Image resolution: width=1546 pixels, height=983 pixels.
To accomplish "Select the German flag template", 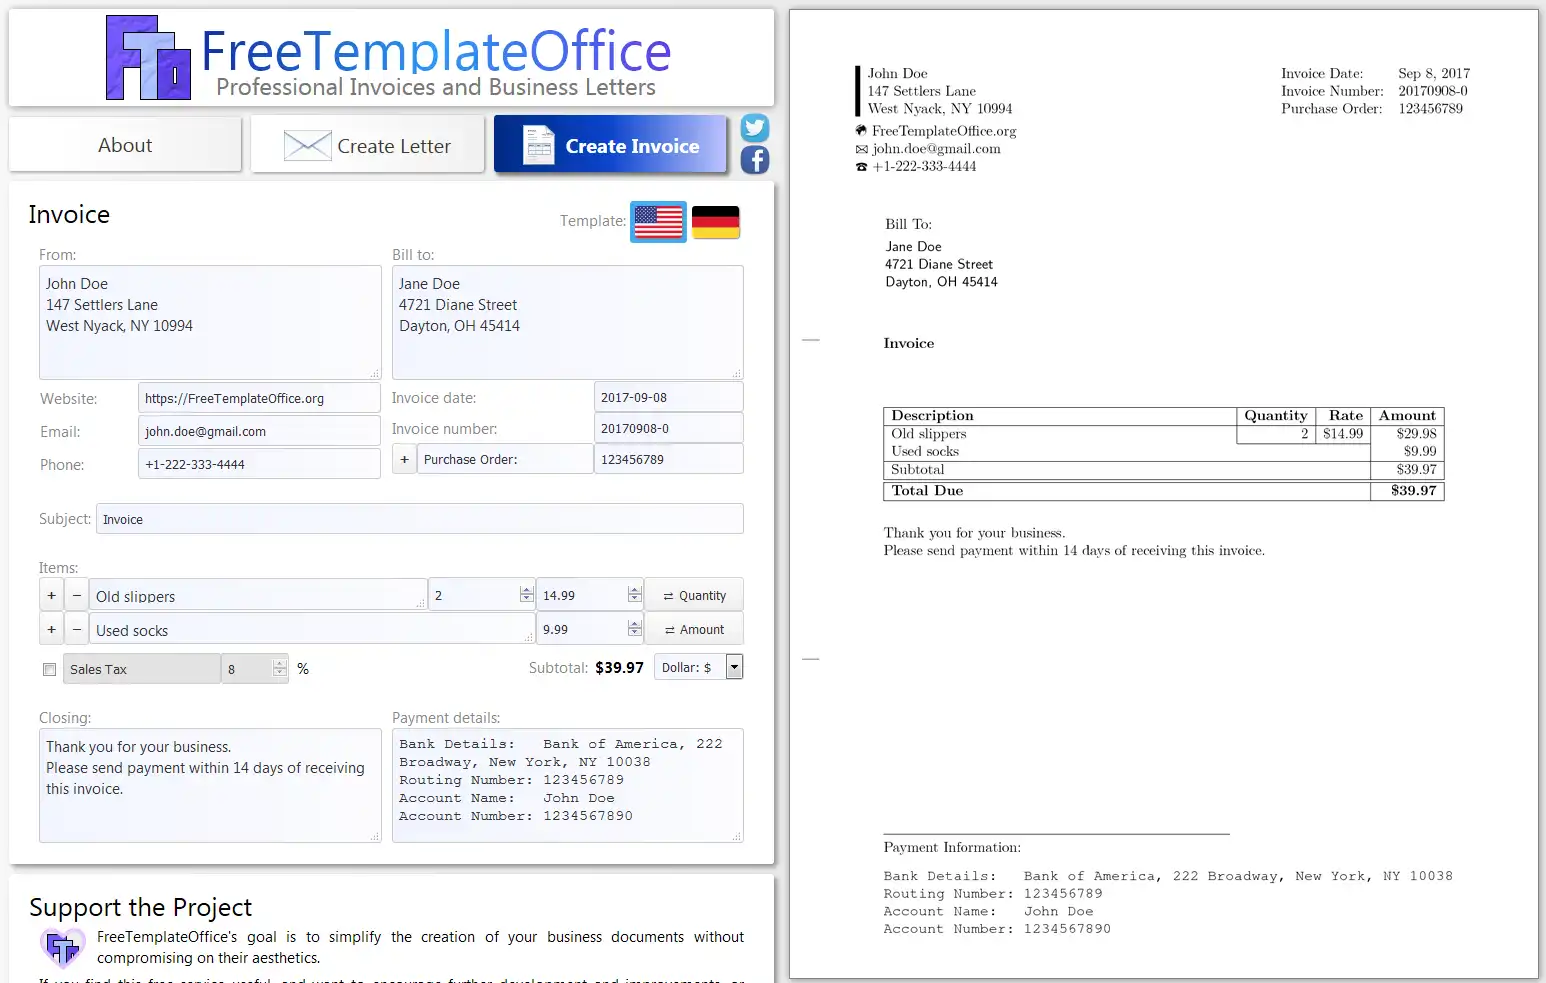I will pyautogui.click(x=716, y=222).
